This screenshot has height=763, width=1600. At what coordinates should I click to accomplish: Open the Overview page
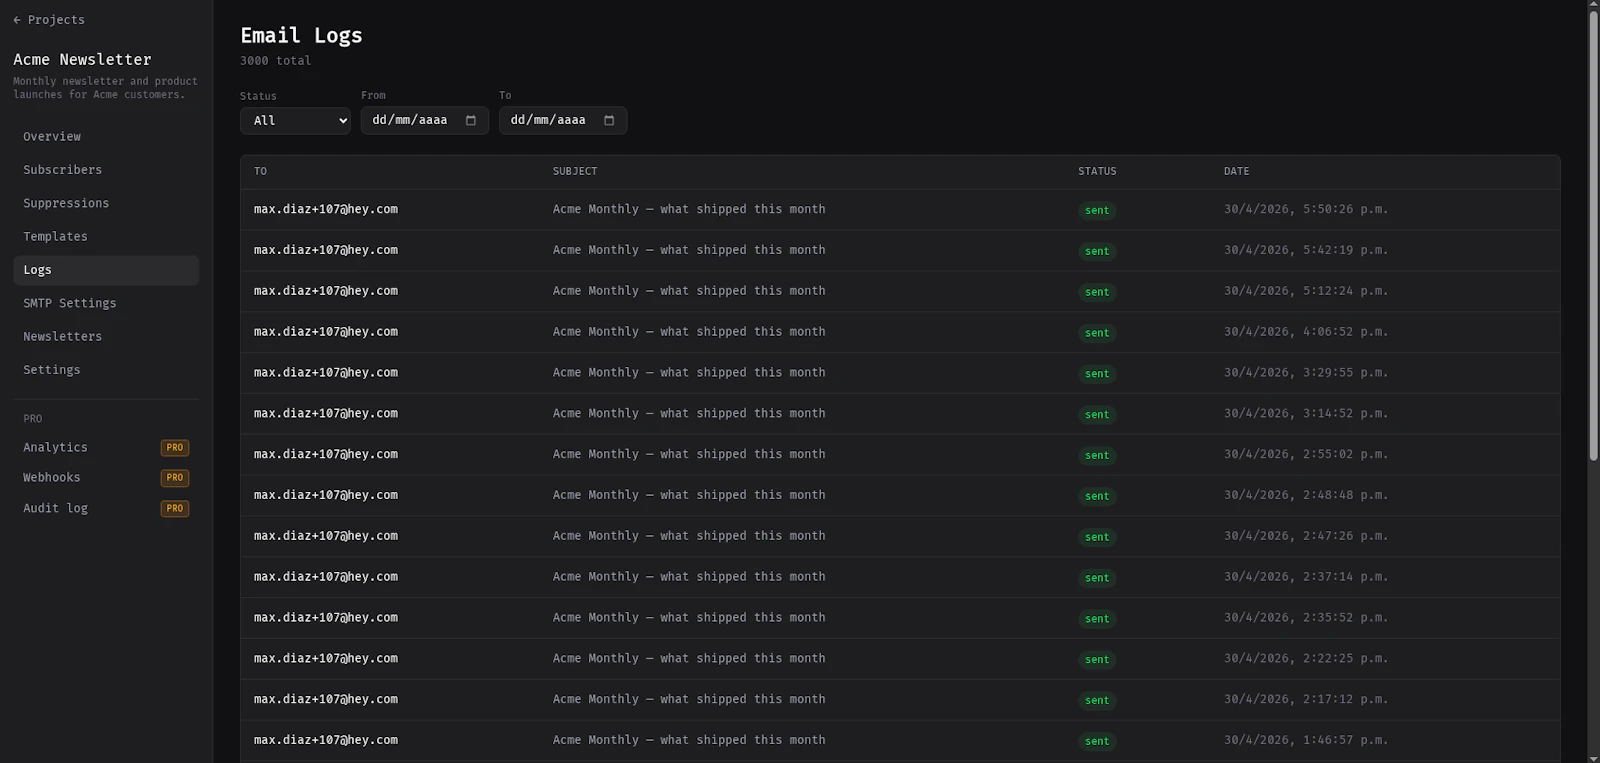[x=106, y=137]
